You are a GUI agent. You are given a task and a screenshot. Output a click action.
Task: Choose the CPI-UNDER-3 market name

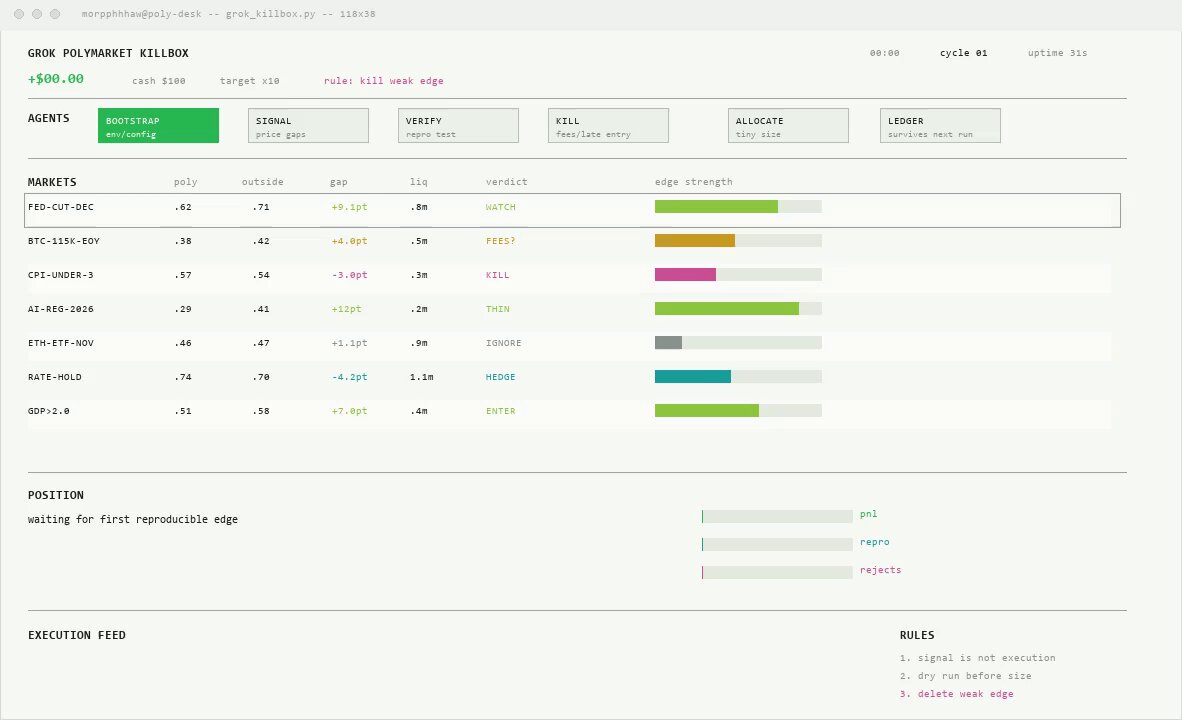[61, 275]
